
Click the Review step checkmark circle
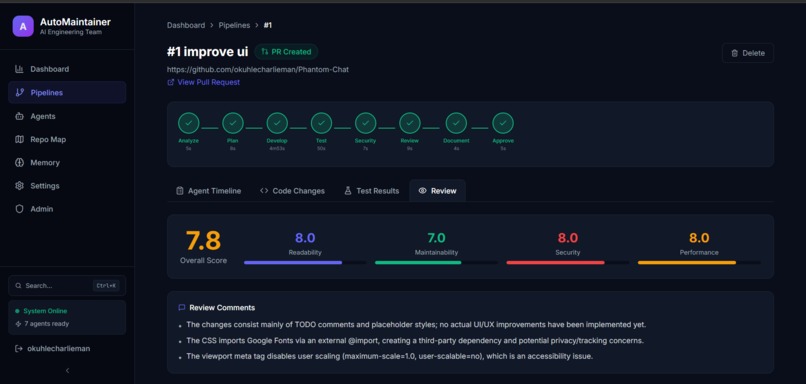coord(410,123)
